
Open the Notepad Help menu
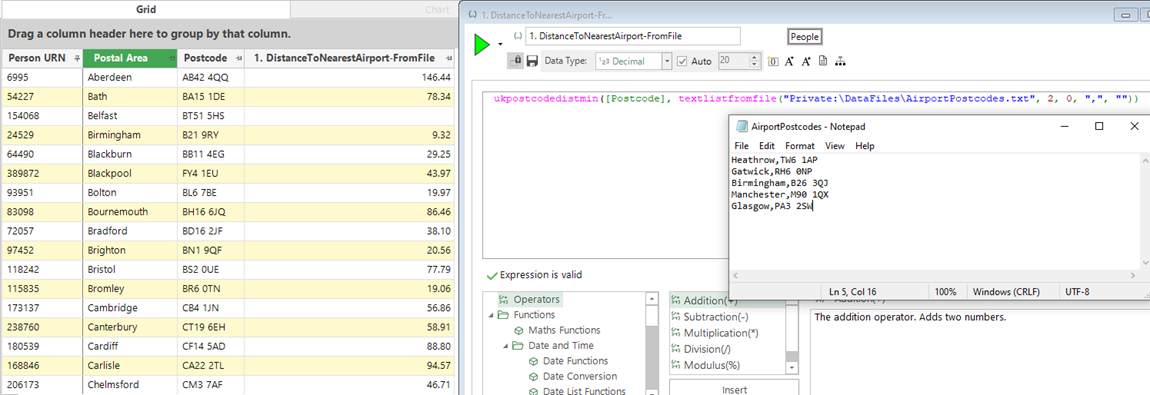pyautogui.click(x=865, y=146)
